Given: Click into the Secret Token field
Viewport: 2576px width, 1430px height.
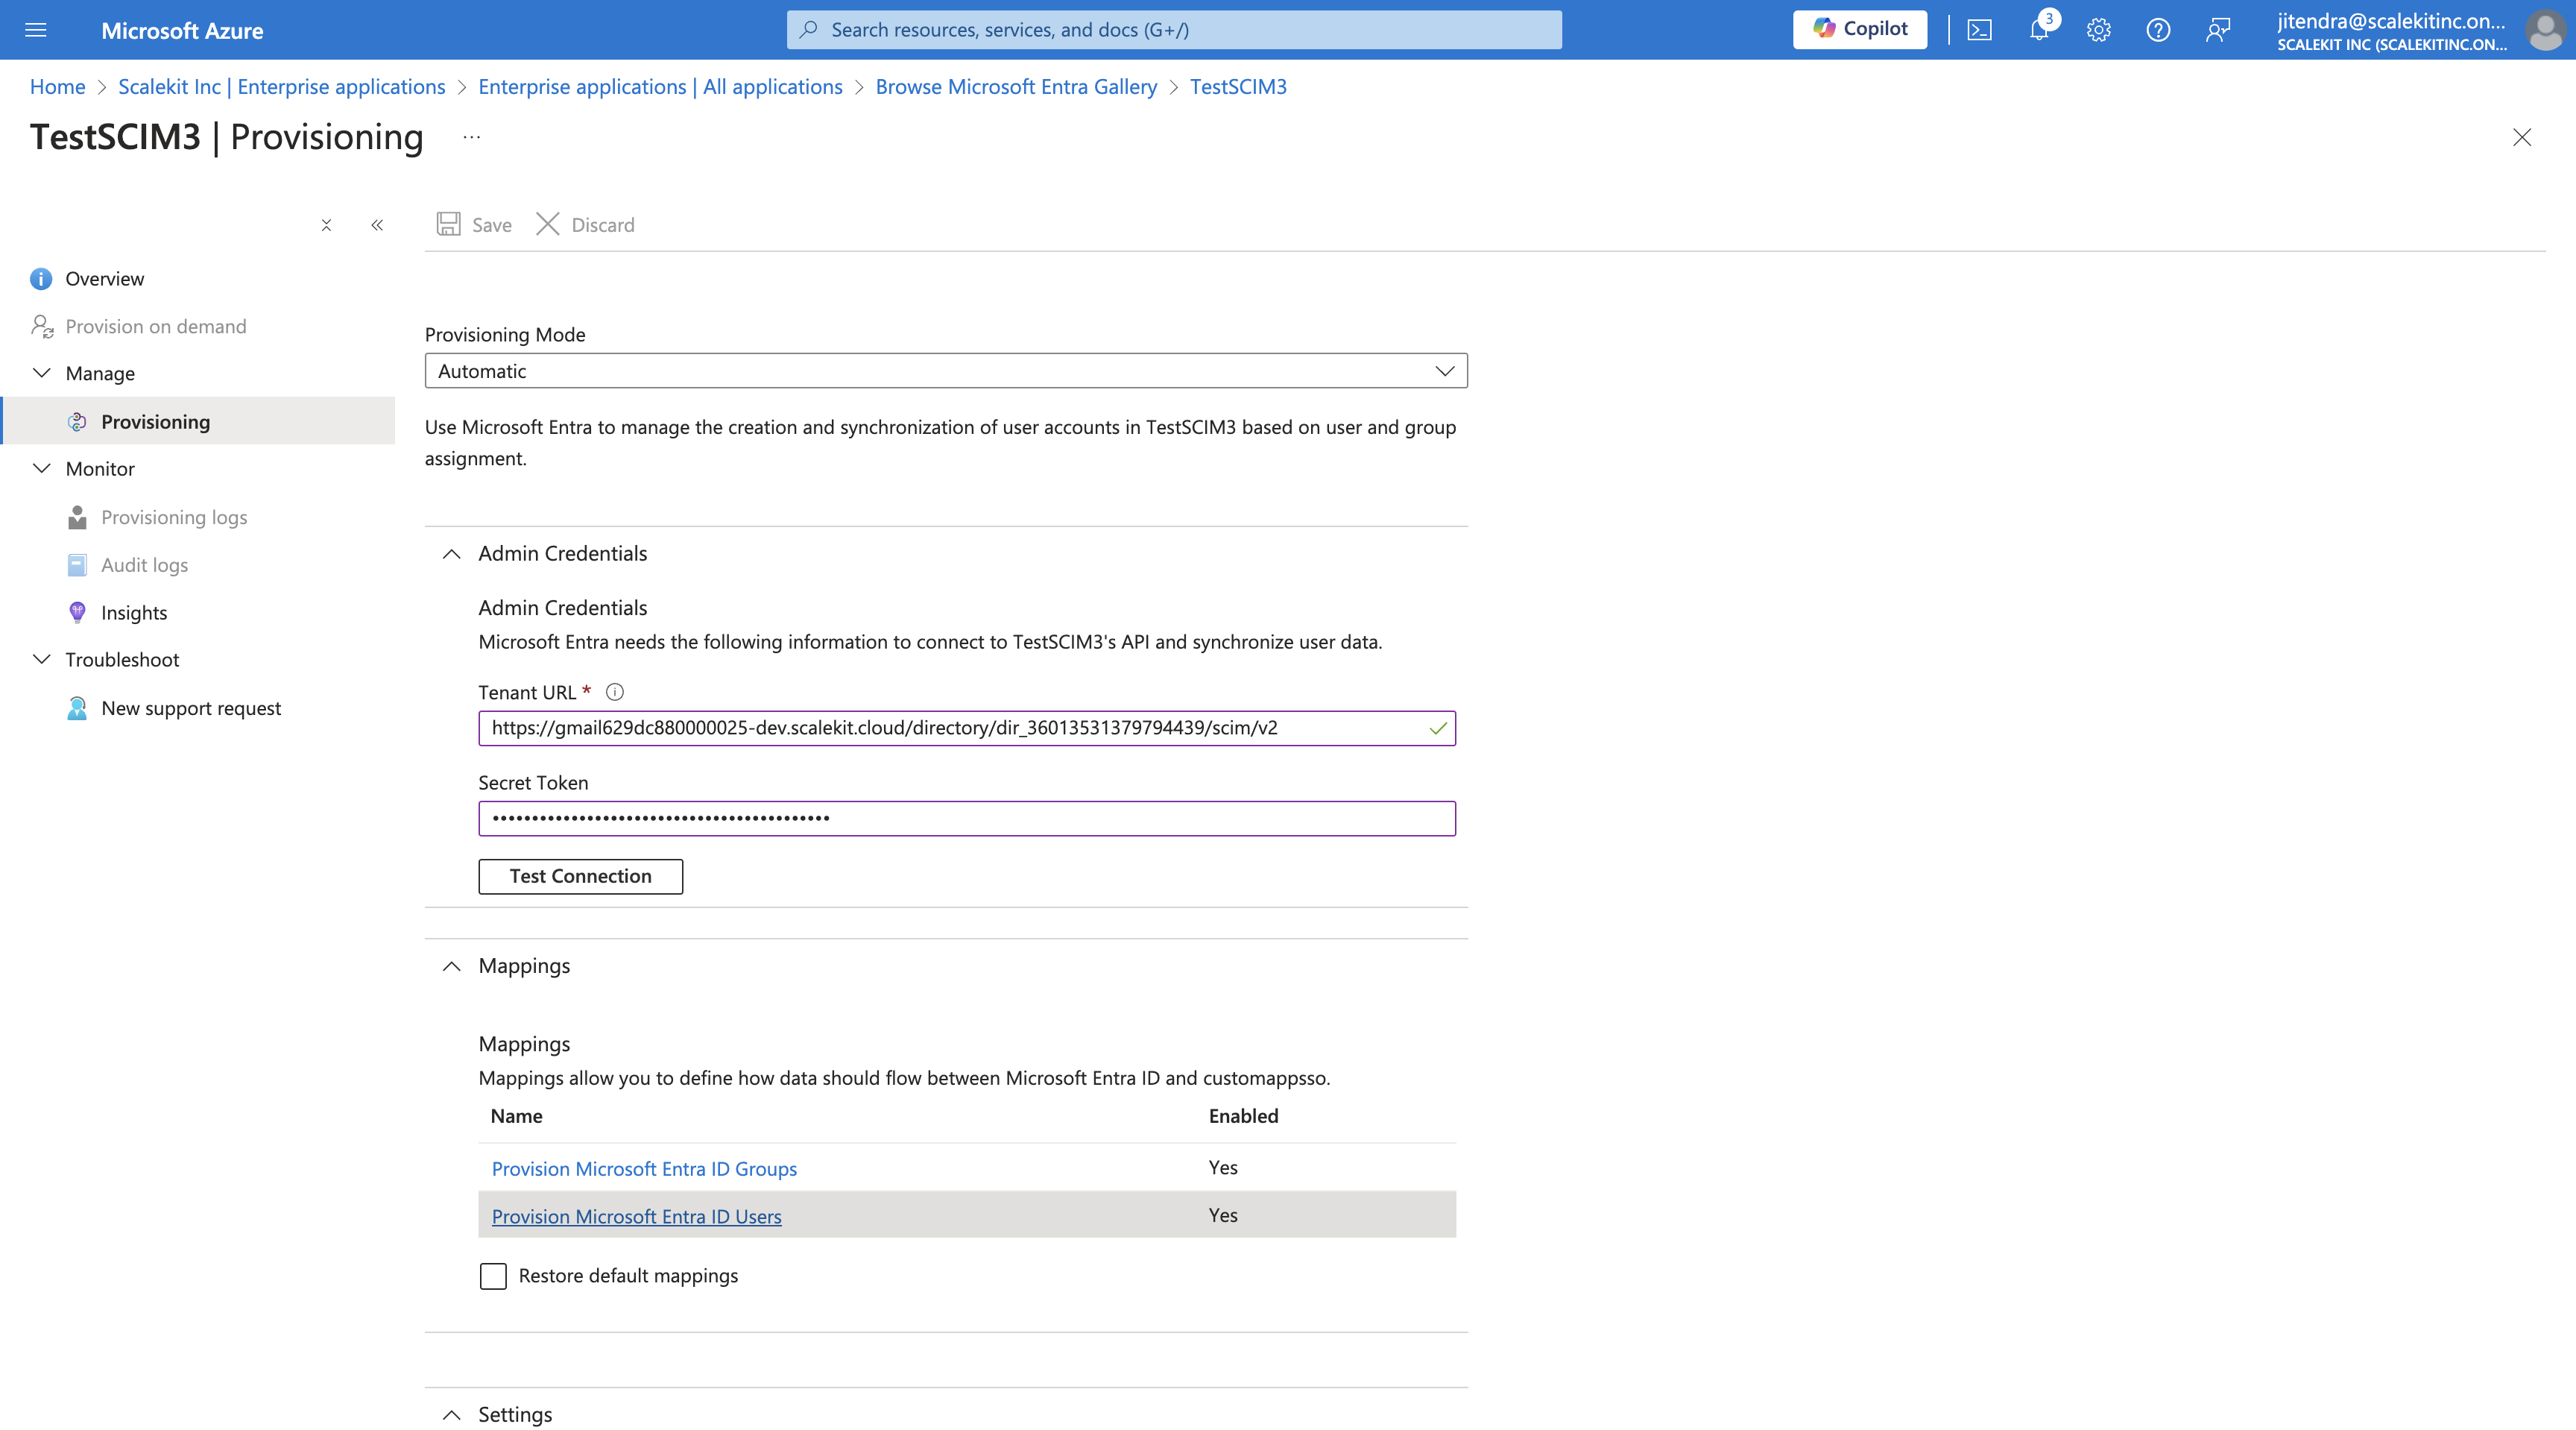Looking at the screenshot, I should (967, 818).
